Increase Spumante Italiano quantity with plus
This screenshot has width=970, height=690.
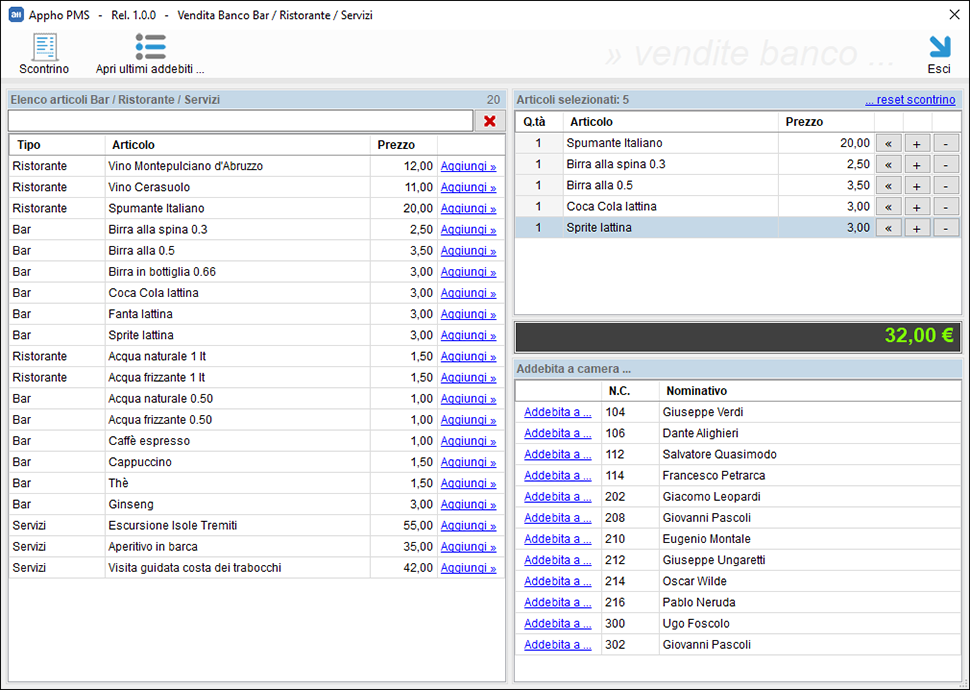(x=917, y=144)
